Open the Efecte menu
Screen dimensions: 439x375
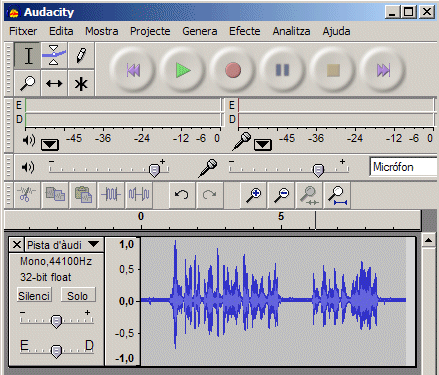[x=245, y=31]
